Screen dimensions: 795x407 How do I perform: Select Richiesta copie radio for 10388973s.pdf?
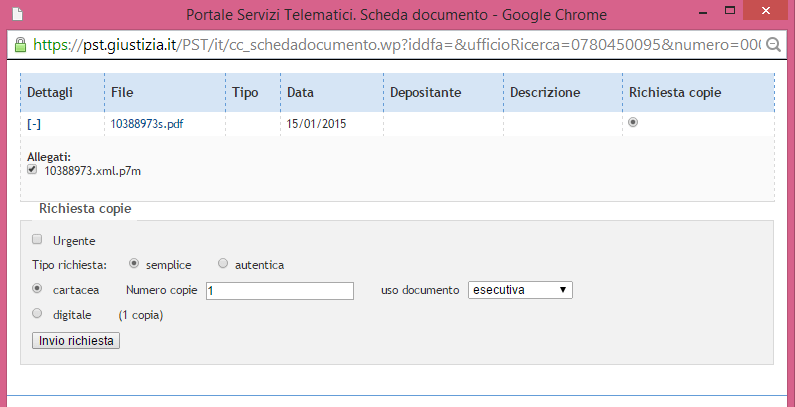coord(633,124)
